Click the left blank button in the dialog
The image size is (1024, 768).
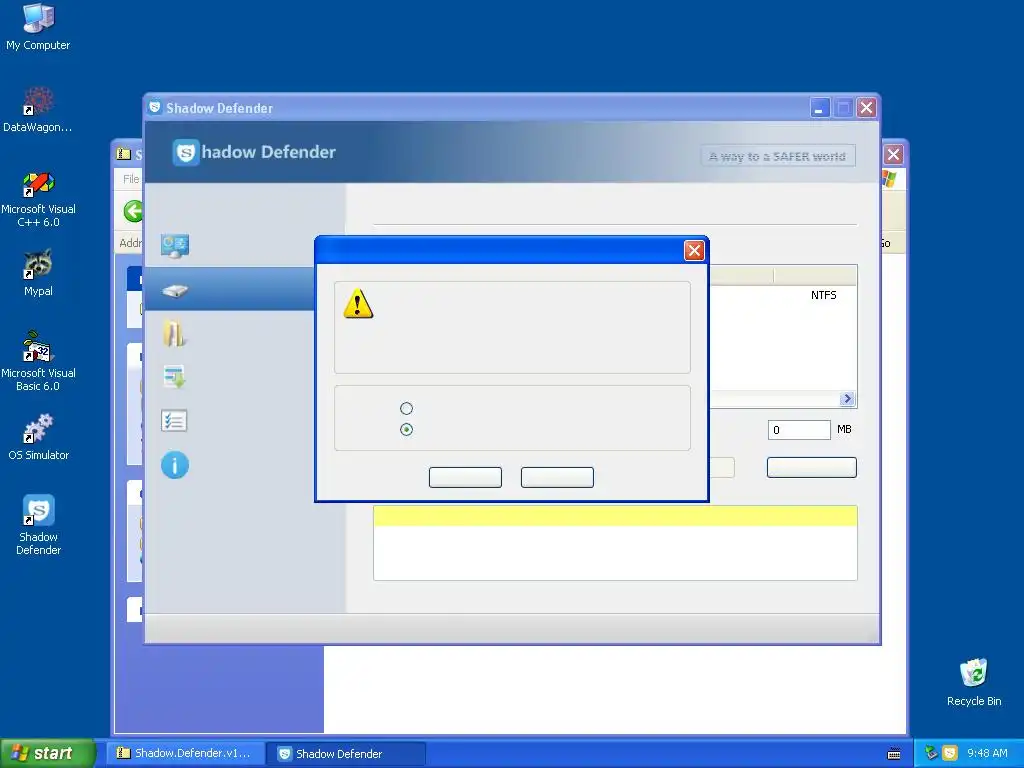click(x=465, y=477)
